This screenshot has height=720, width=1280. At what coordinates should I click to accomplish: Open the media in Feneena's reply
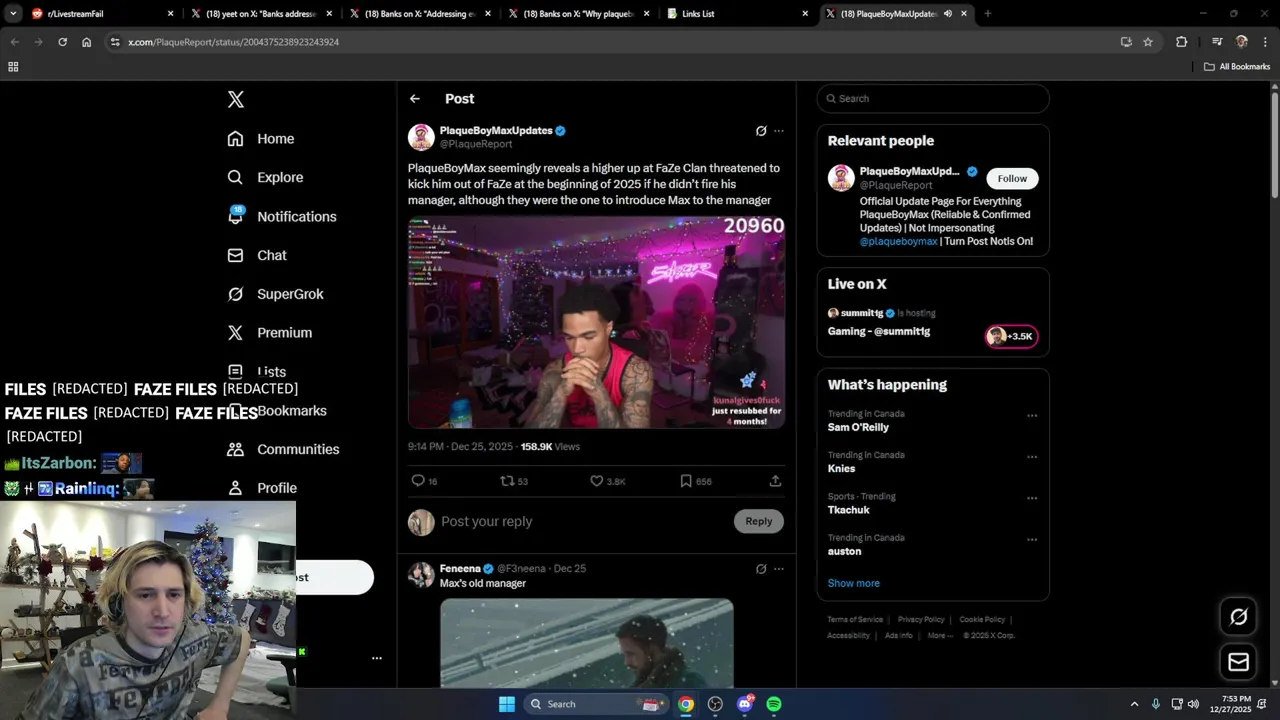[587, 643]
